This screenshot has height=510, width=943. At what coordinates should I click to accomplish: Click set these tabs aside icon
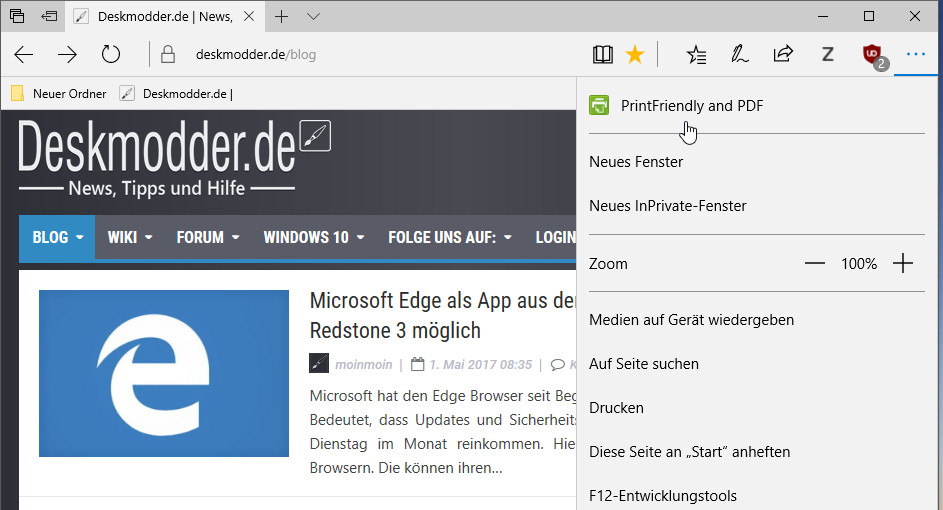49,16
